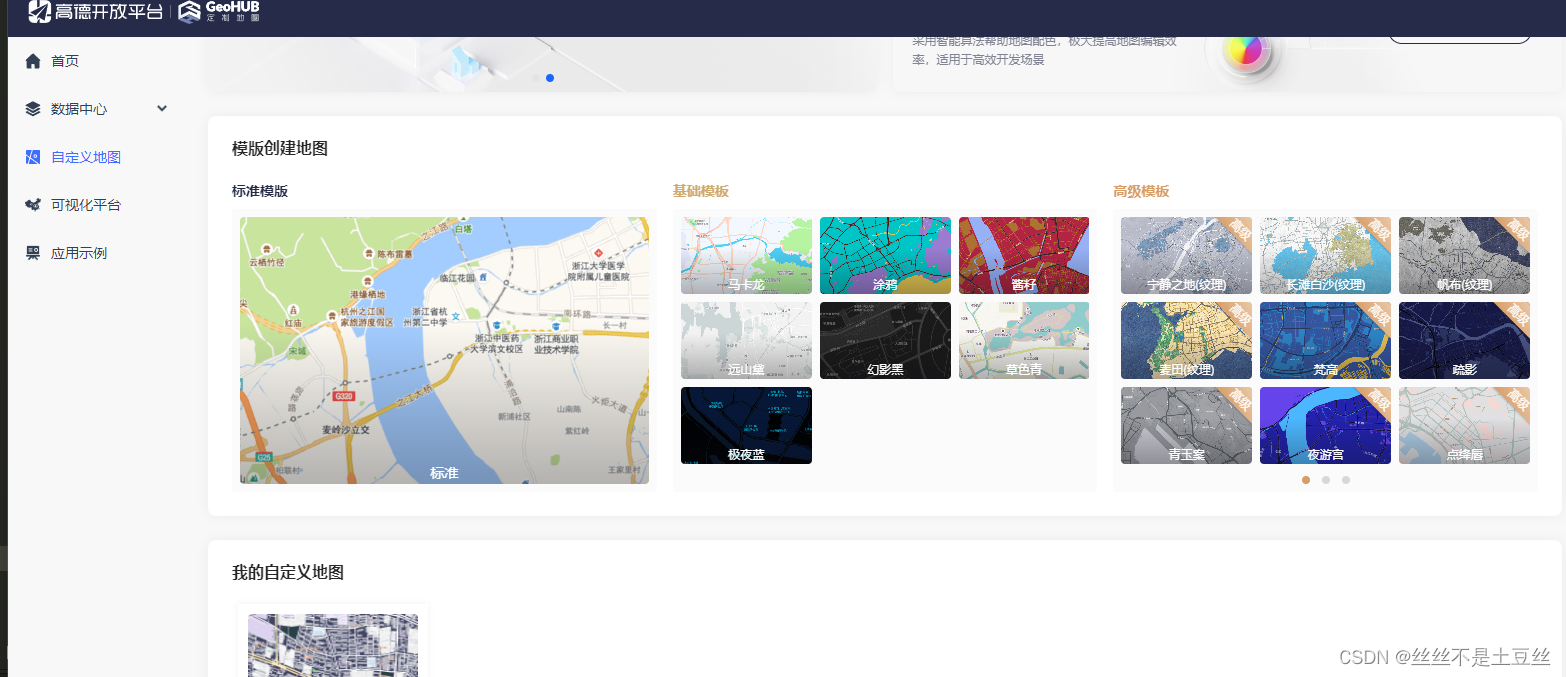Select the 夜游宫 template
This screenshot has width=1566, height=677.
1325,425
